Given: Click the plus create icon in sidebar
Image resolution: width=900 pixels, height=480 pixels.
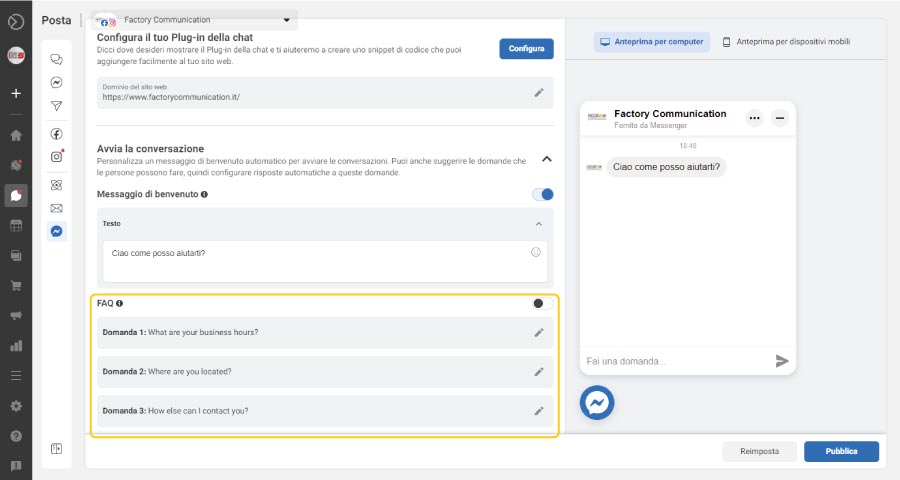Looking at the screenshot, I should coord(16,93).
